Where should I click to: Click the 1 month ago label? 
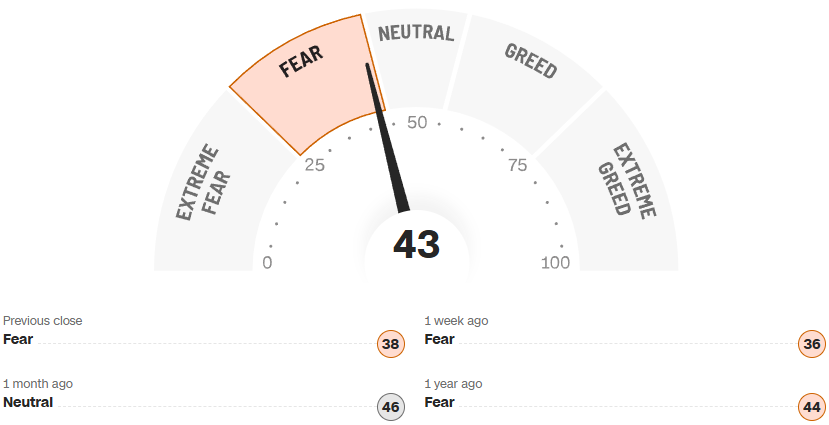click(x=38, y=384)
